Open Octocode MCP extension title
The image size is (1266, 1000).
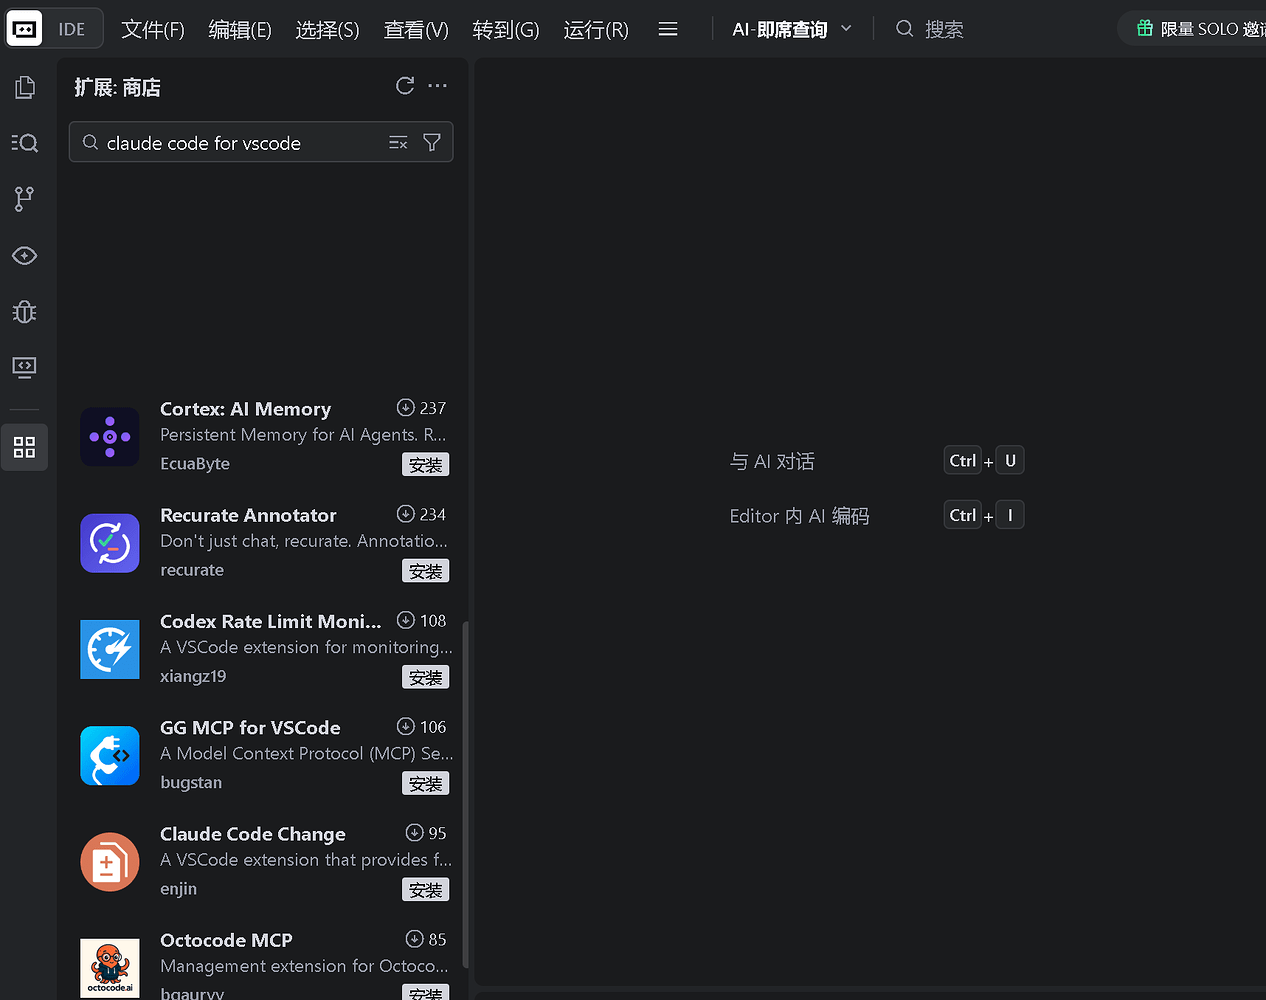point(226,940)
